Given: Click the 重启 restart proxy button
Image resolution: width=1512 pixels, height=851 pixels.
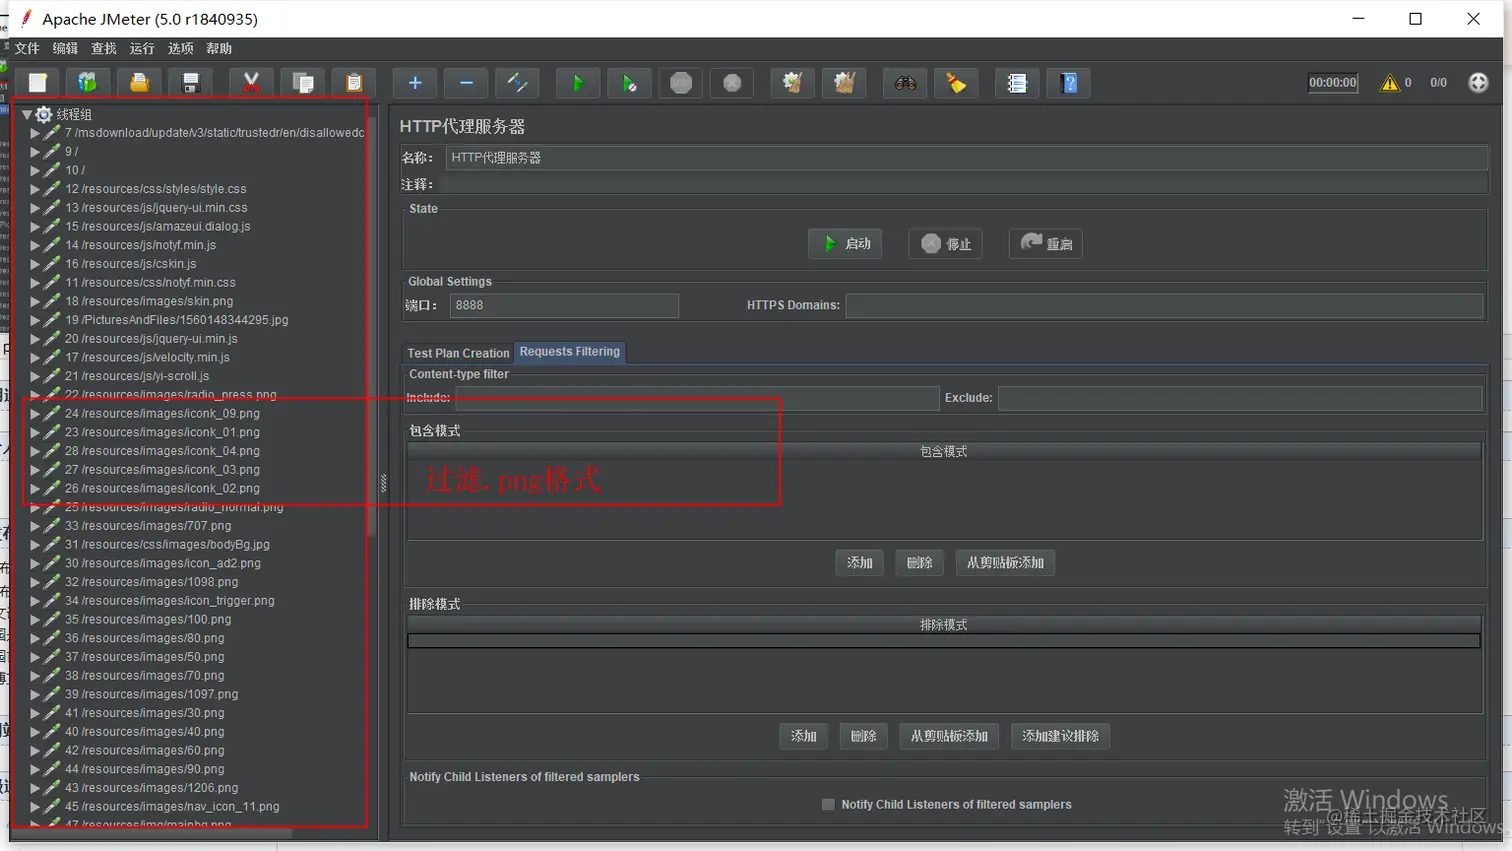Looking at the screenshot, I should tap(1046, 244).
